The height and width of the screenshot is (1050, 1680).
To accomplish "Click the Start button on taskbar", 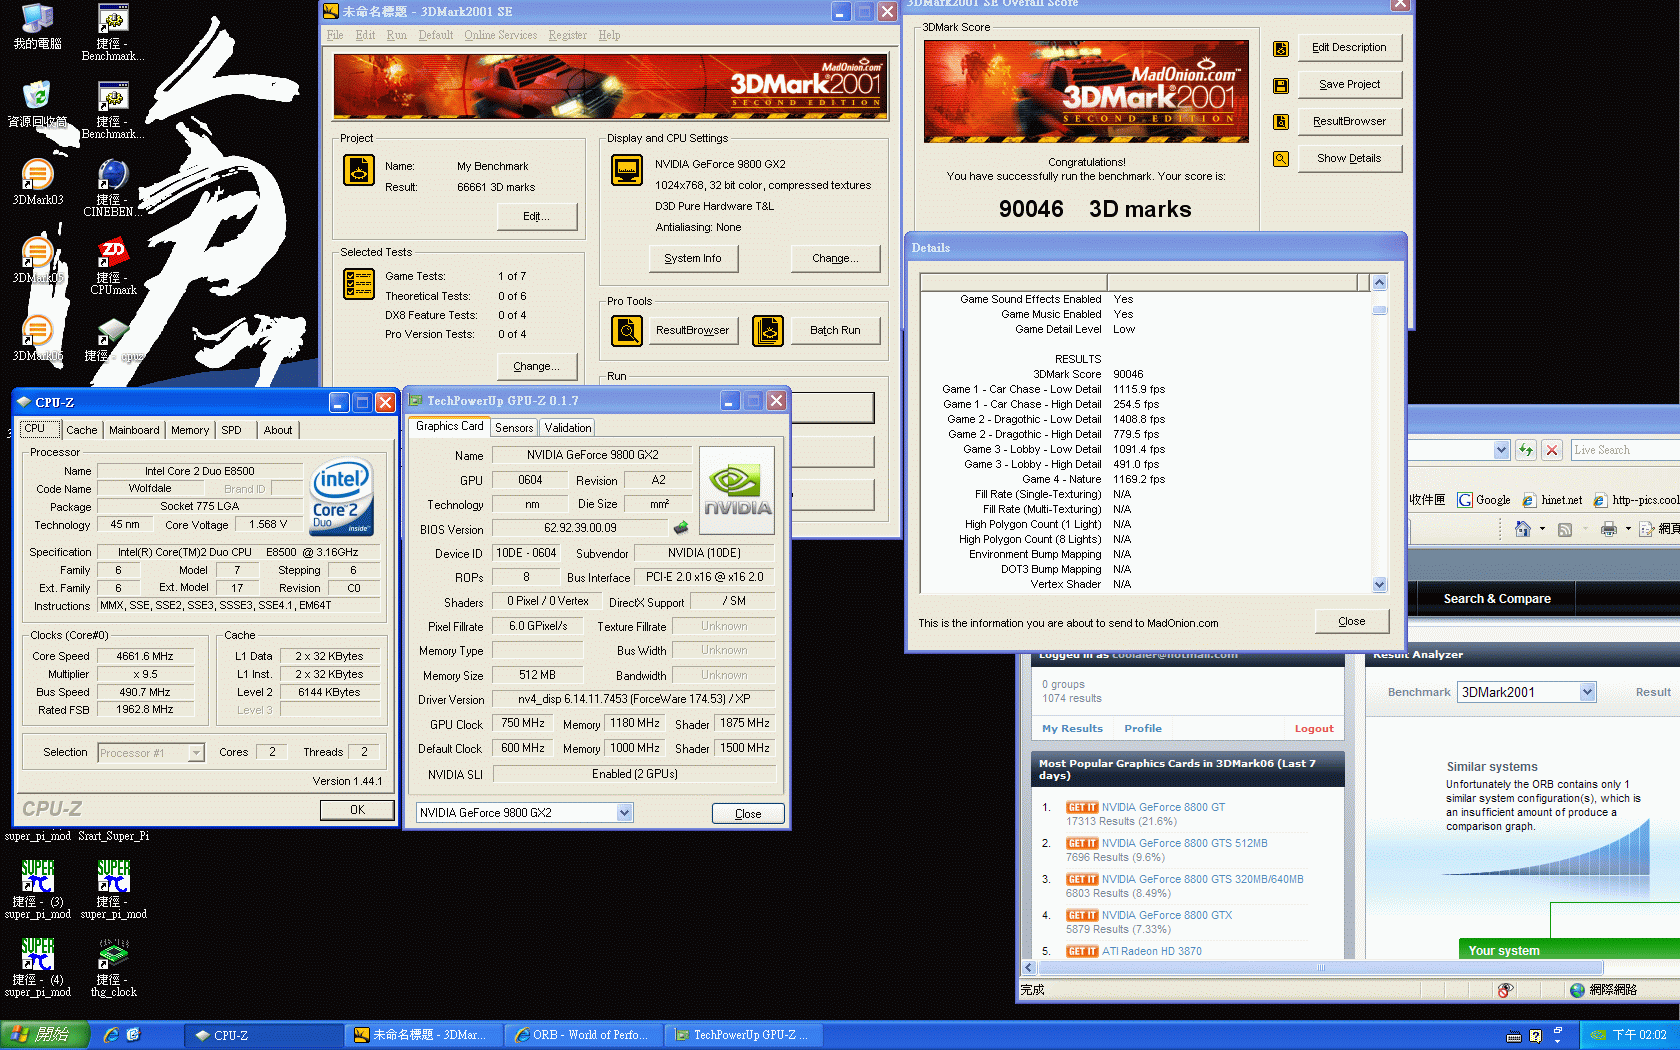I will [45, 1035].
